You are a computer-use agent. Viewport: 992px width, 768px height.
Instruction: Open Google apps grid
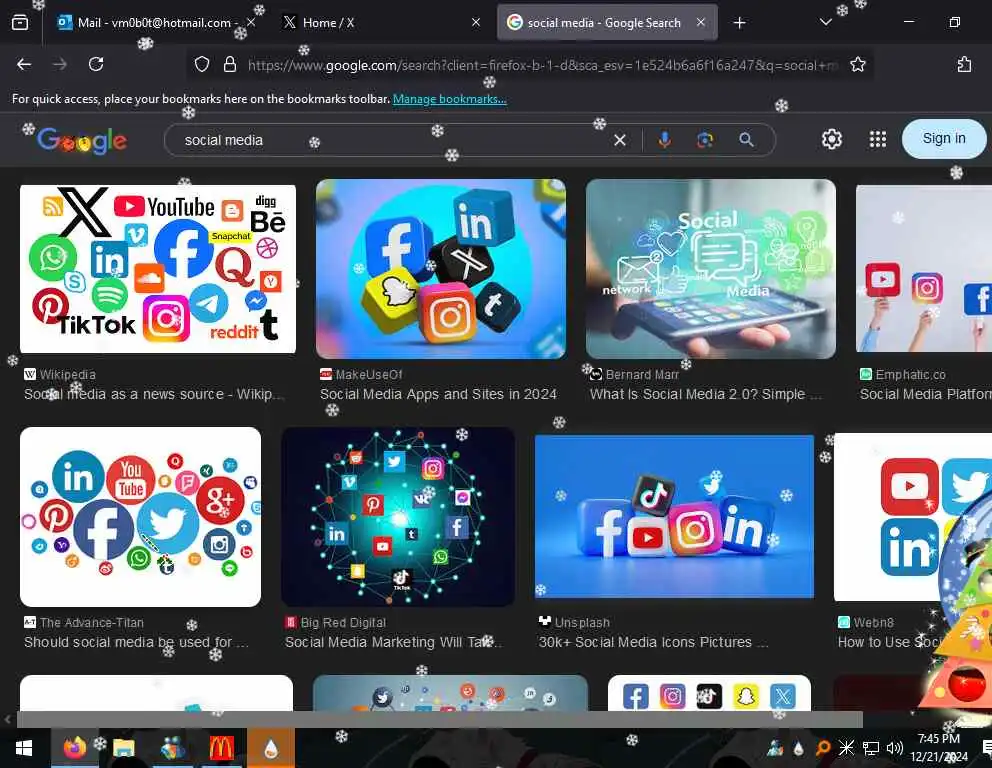pyautogui.click(x=877, y=139)
